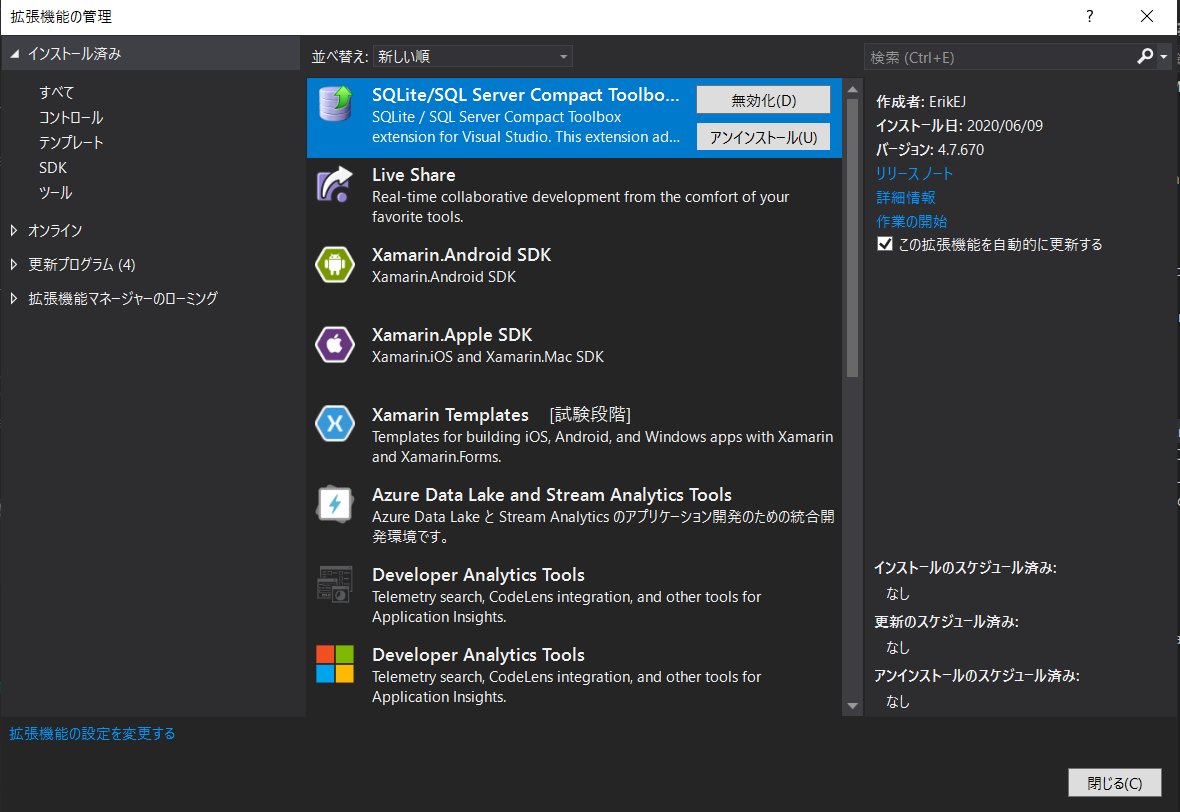1180x812 pixels.
Task: Click the SQLite/SQL Server Compact Toolbox database icon
Action: point(335,104)
